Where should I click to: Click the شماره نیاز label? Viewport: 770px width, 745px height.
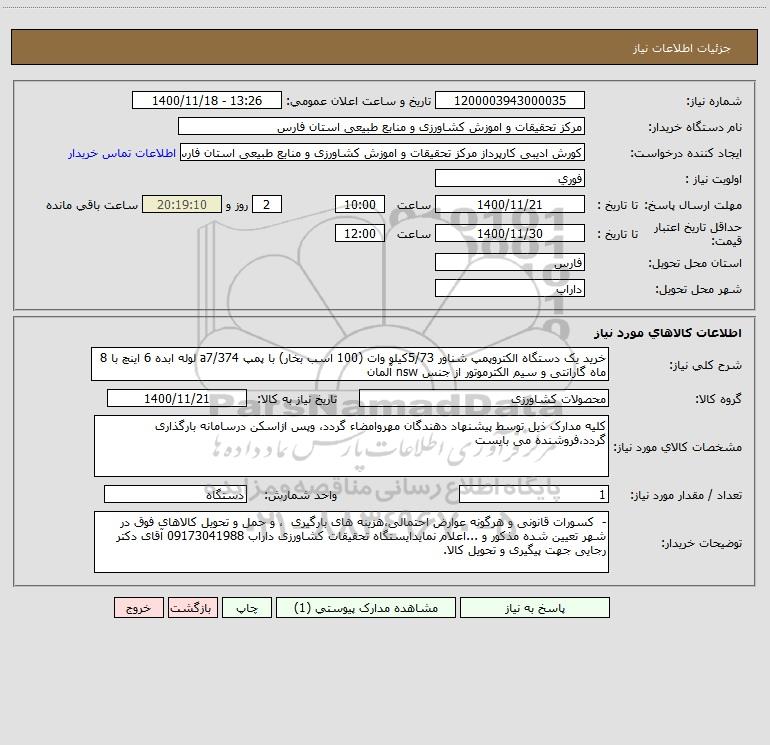tap(714, 101)
